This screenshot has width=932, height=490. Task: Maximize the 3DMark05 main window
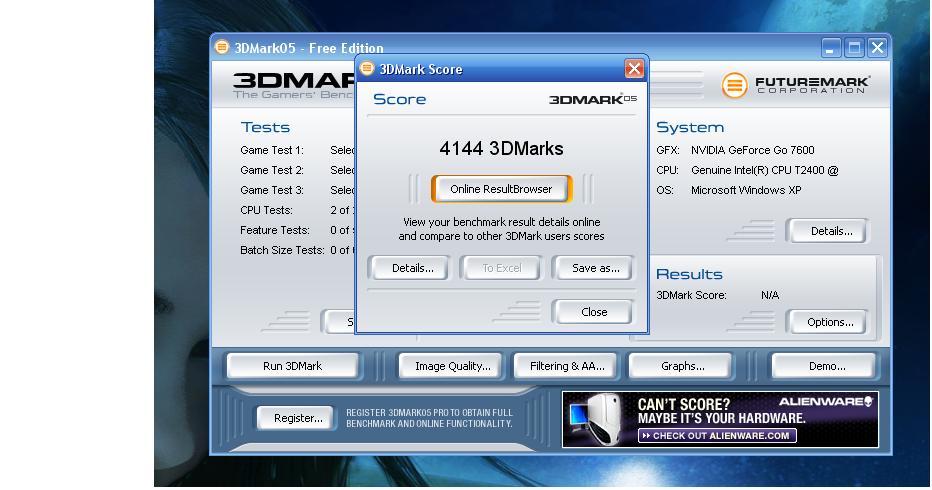854,48
